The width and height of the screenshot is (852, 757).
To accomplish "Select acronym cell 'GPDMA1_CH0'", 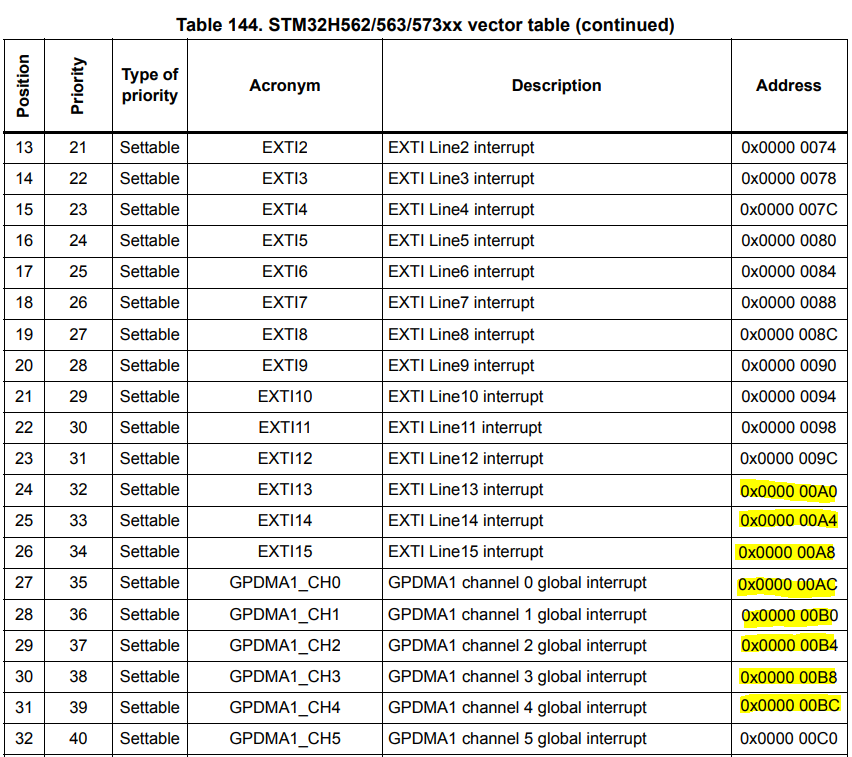I will pyautogui.click(x=285, y=583).
